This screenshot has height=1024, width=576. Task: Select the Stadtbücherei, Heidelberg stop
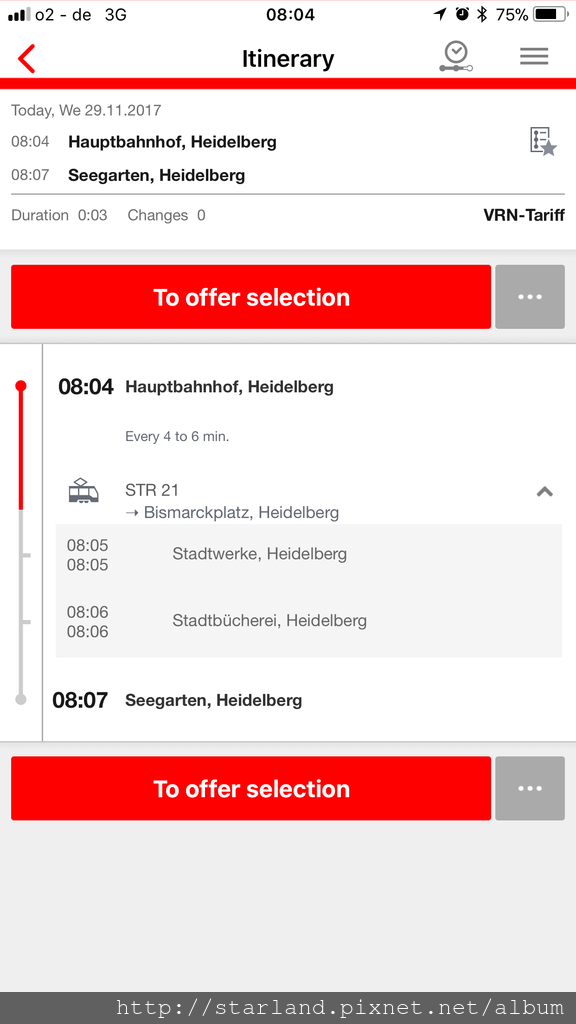coord(308,622)
